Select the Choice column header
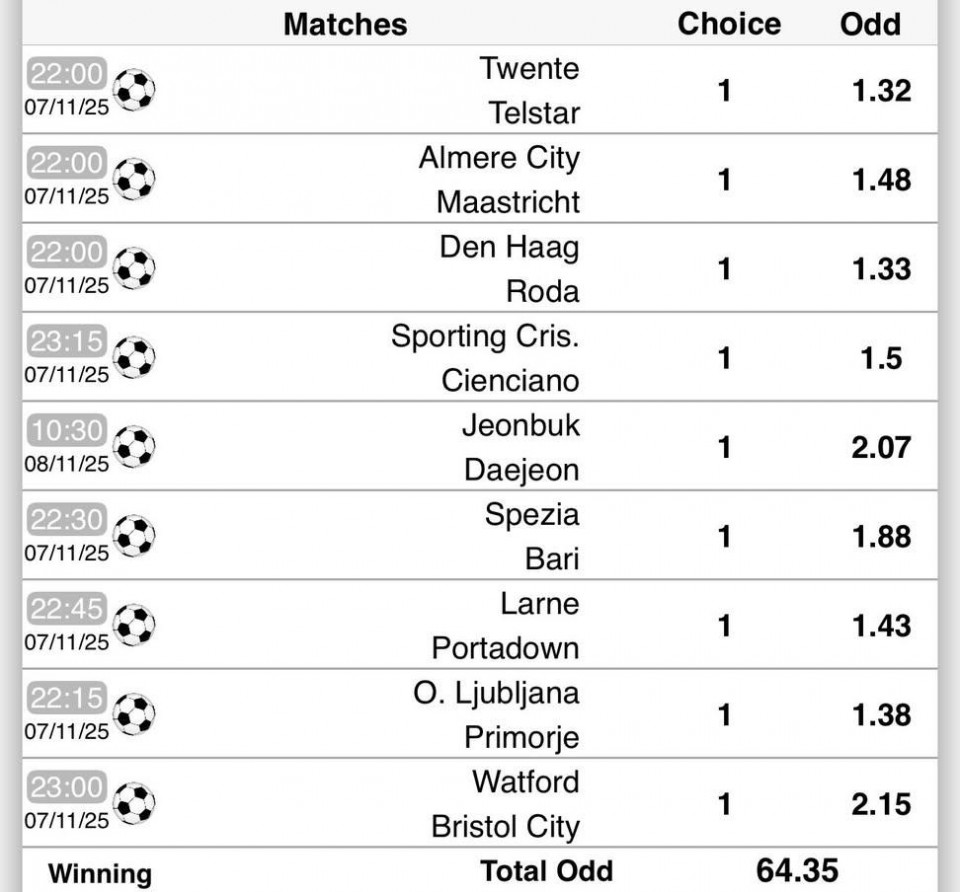 click(729, 24)
